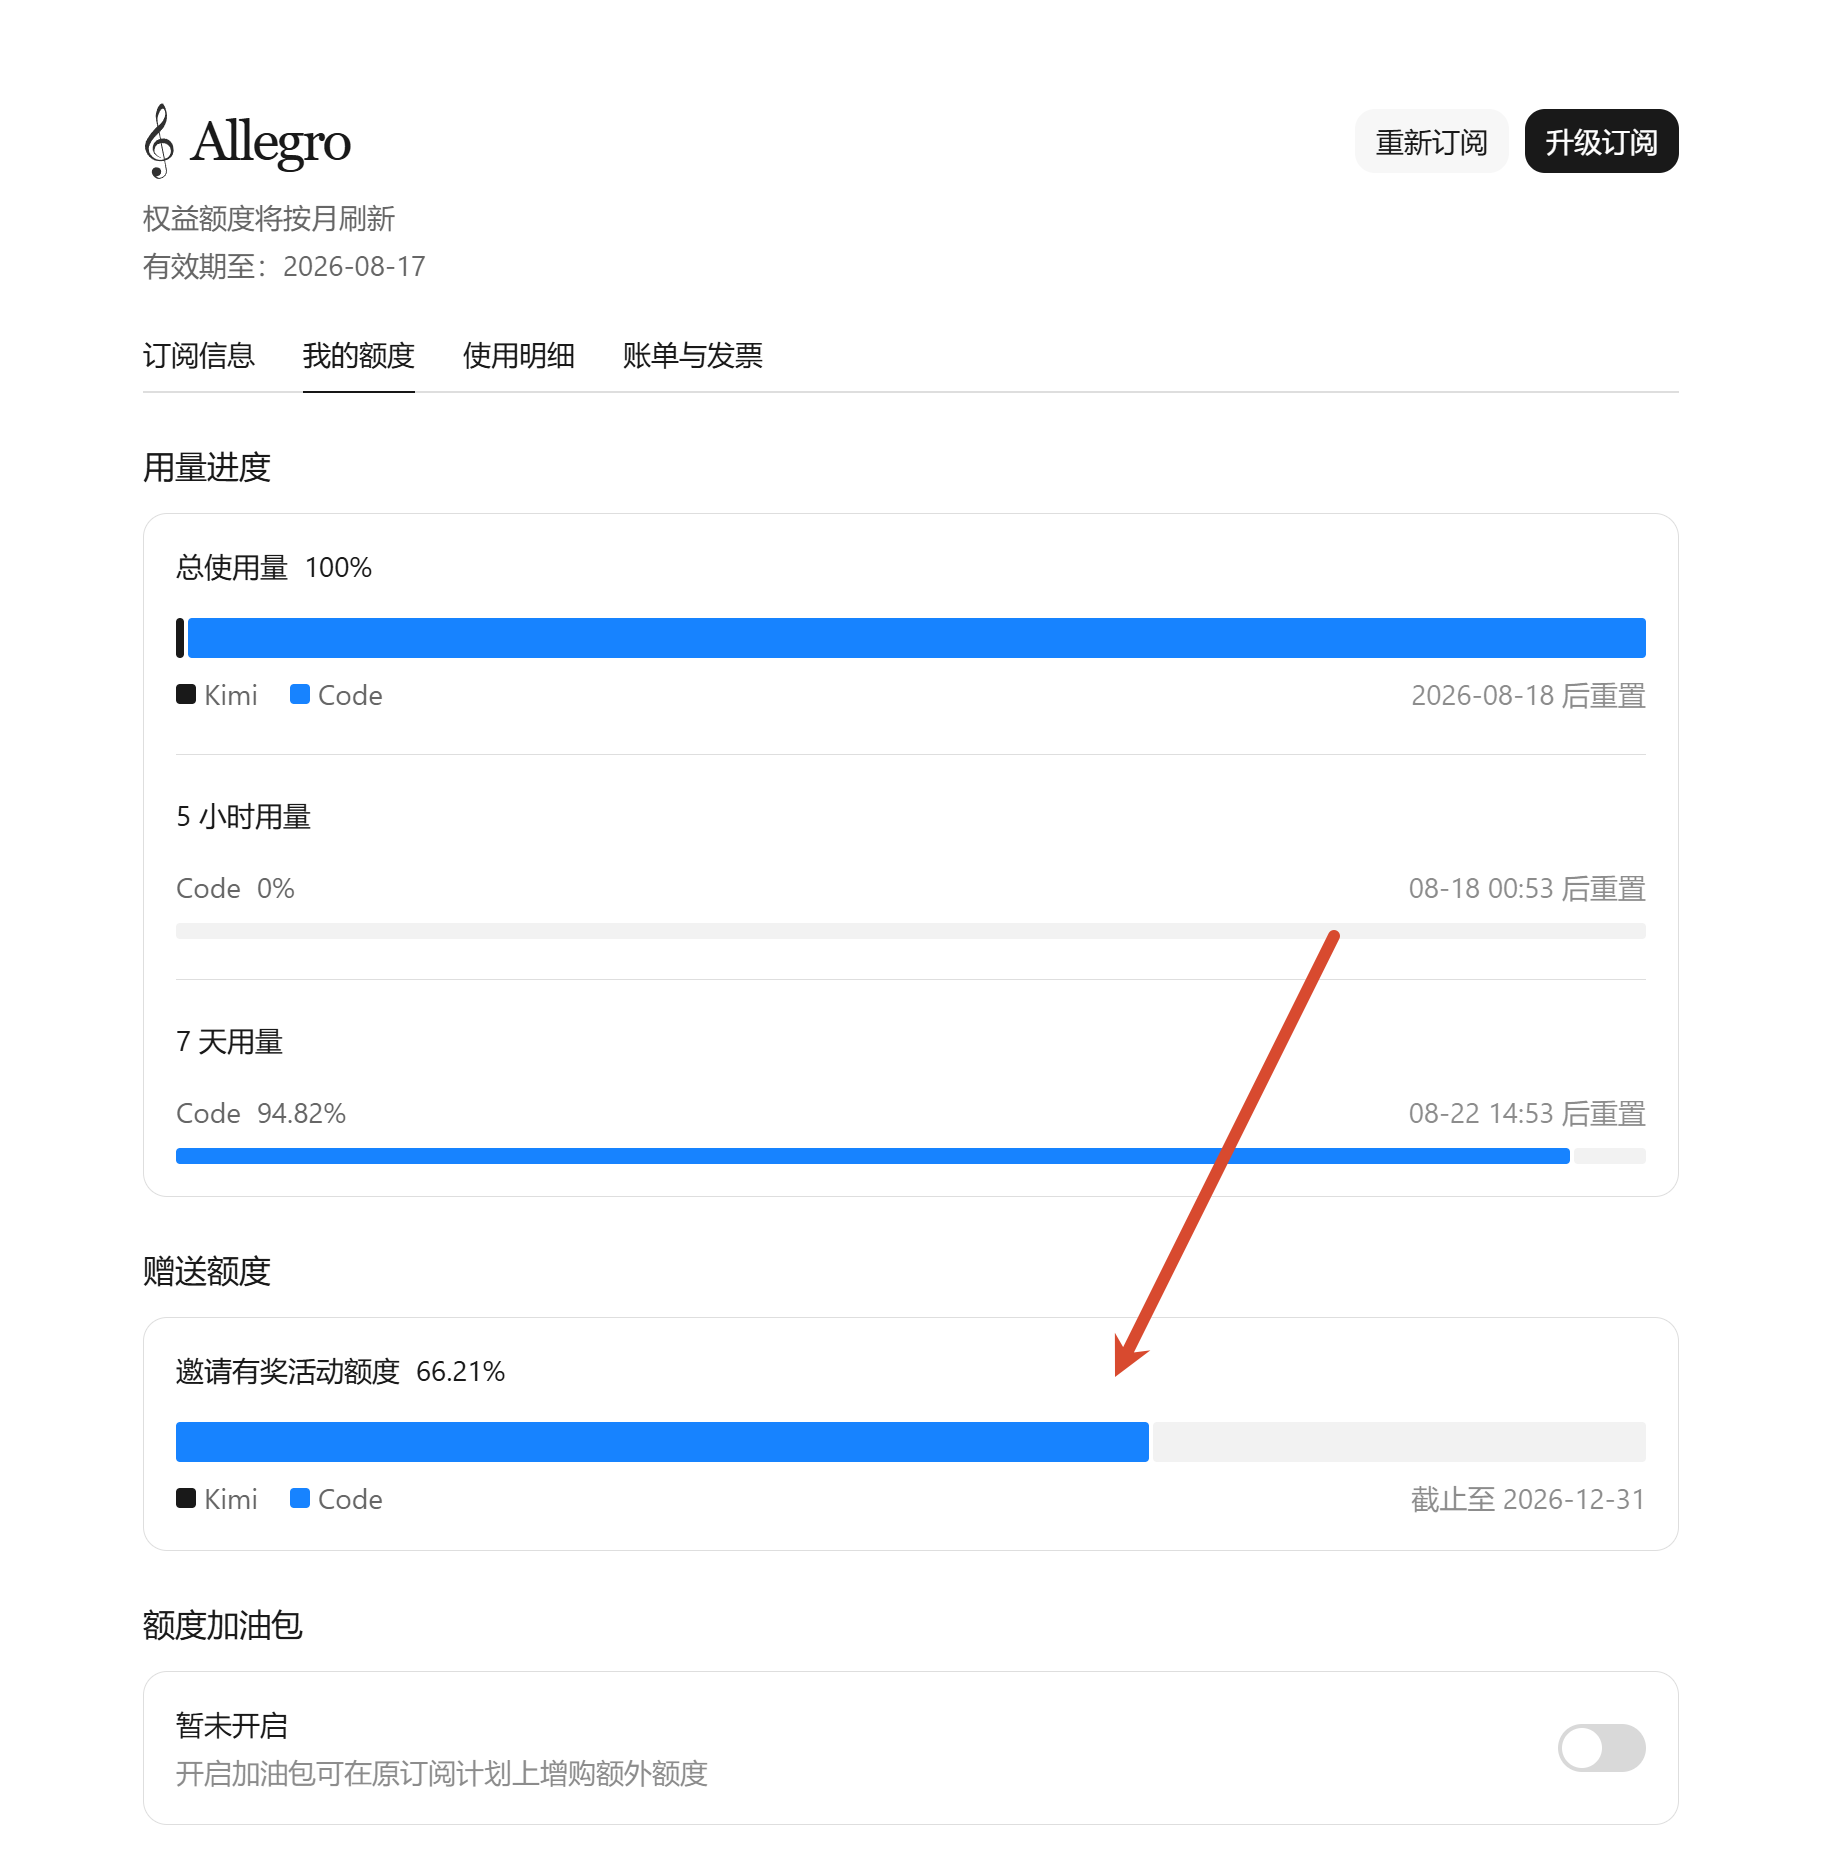The width and height of the screenshot is (1839, 1858).
Task: Click the 额度加油包 section heading
Action: (x=223, y=1626)
